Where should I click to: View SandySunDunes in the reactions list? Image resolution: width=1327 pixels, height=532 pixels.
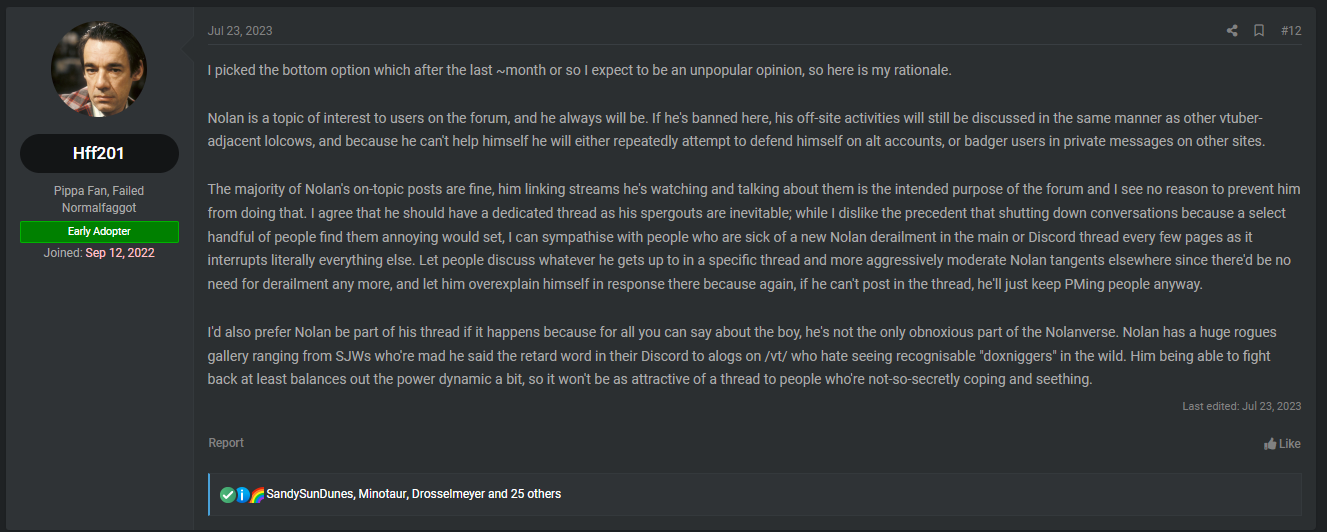[x=310, y=494]
